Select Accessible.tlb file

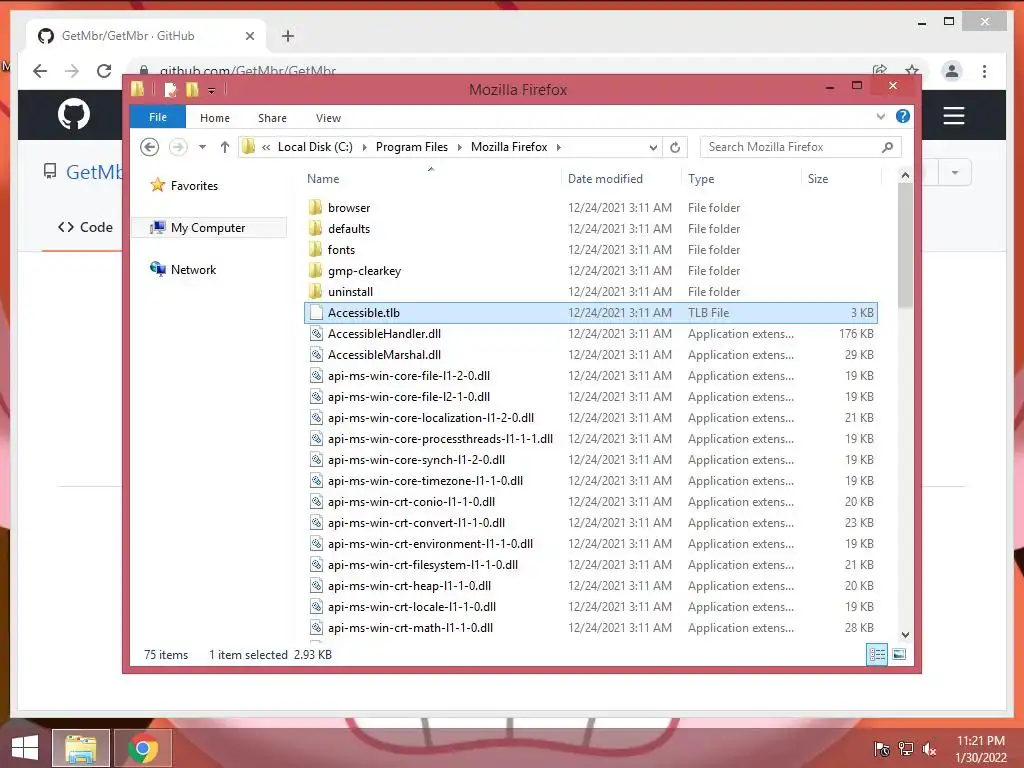click(590, 312)
